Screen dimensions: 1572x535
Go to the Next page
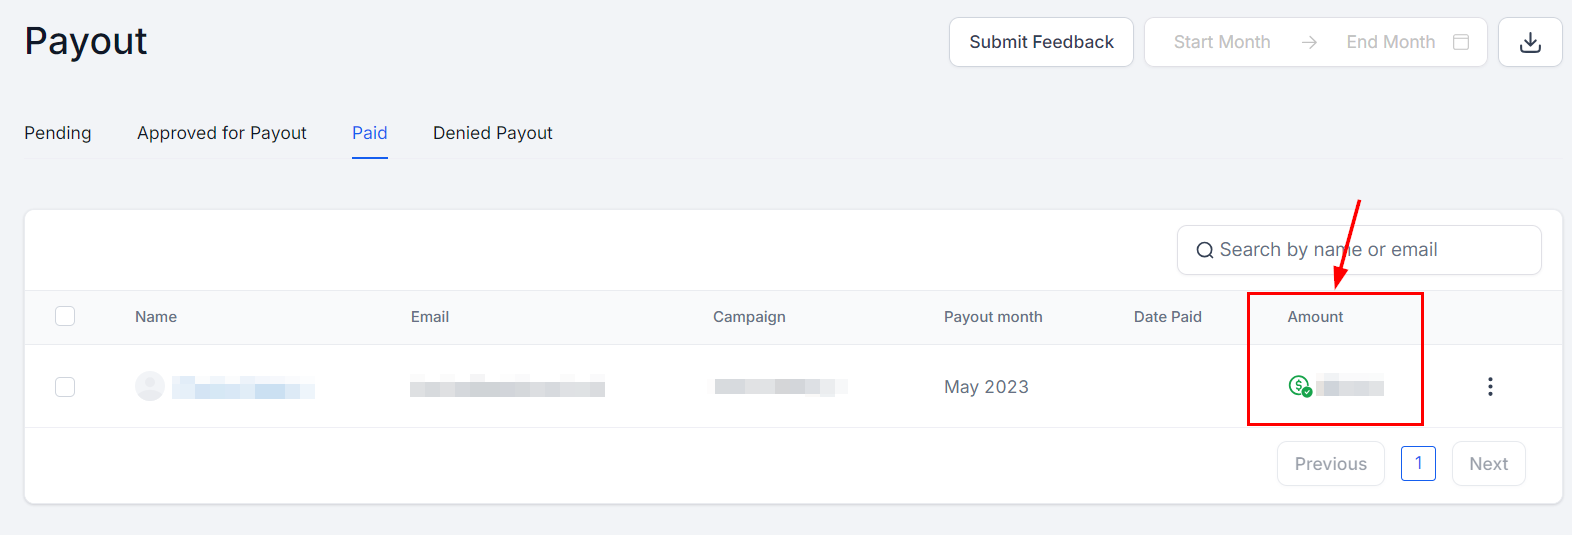(1488, 464)
